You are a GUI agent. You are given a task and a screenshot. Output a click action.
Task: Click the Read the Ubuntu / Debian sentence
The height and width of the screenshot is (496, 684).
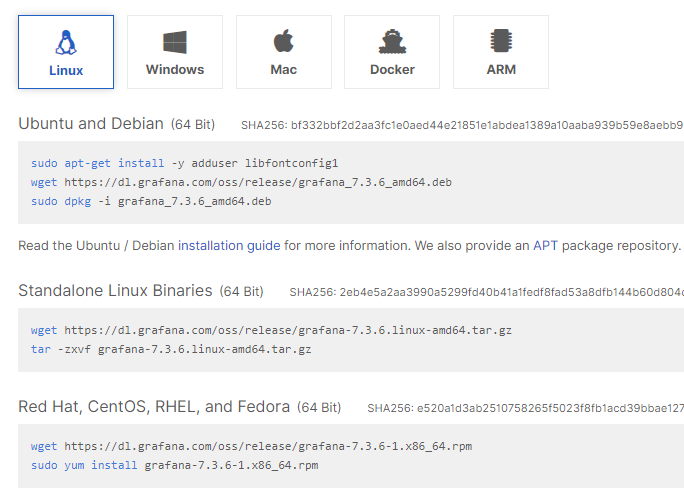coord(349,246)
